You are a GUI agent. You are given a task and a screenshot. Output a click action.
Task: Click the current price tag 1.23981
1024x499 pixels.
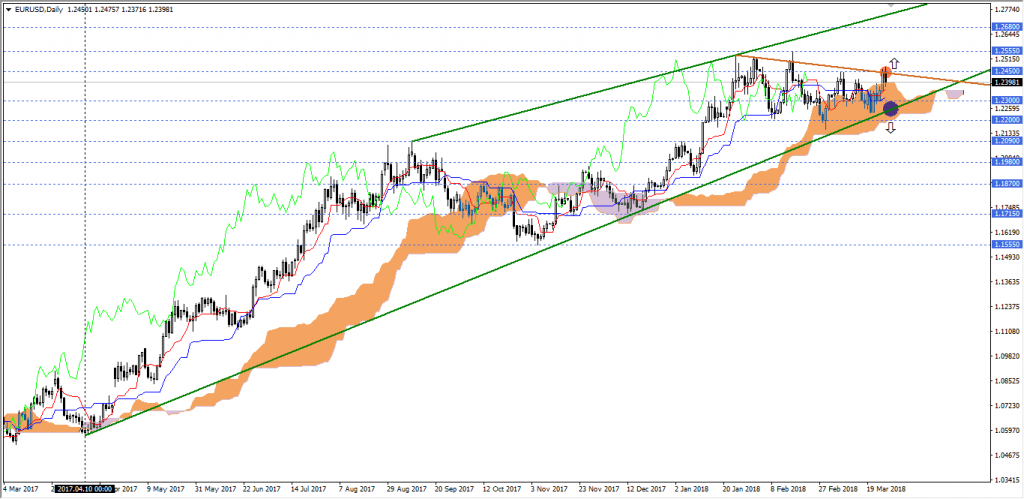(x=1005, y=82)
